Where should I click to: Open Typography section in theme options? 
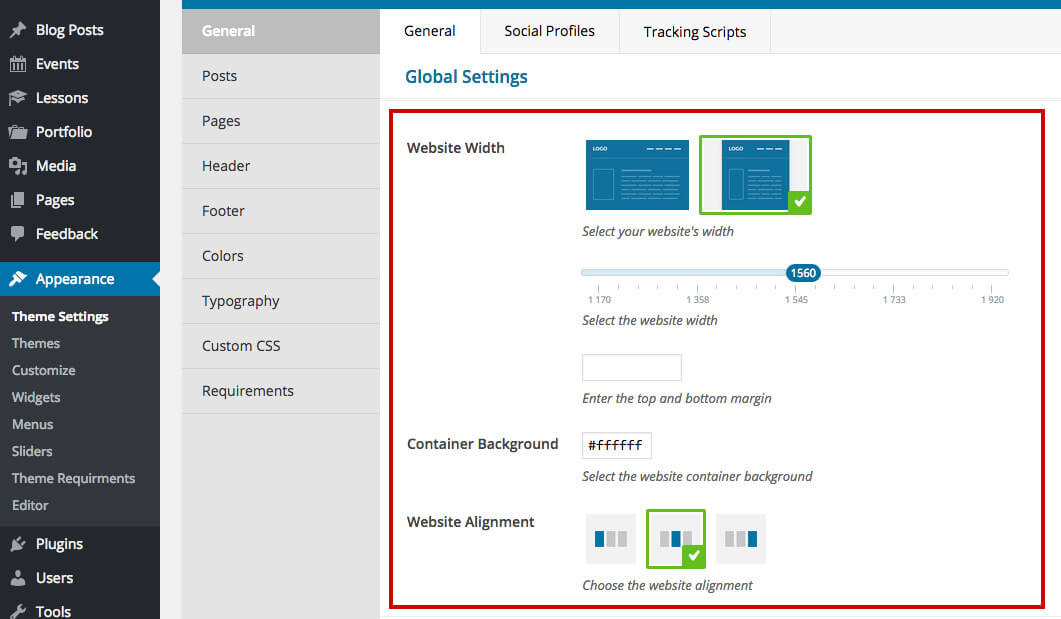[281, 301]
